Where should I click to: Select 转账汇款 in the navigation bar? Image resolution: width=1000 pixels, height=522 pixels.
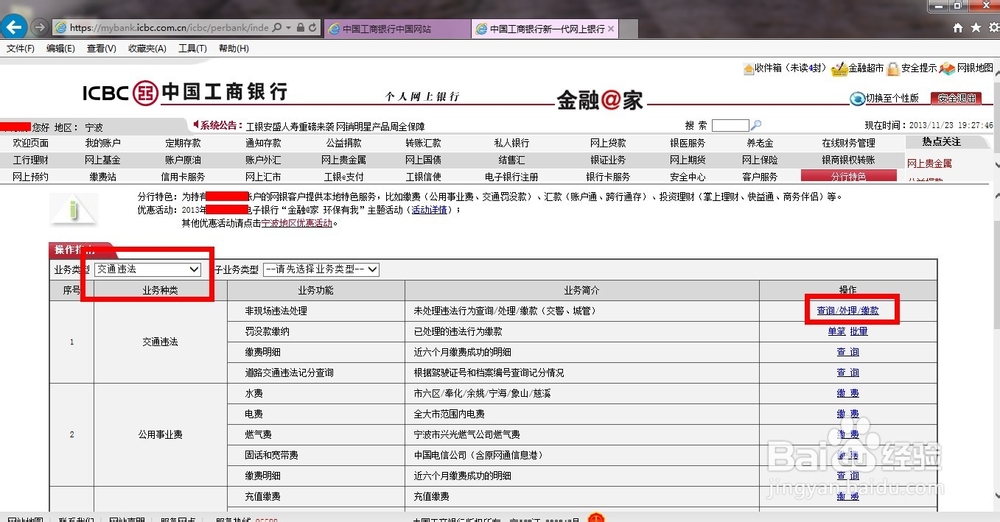point(423,143)
